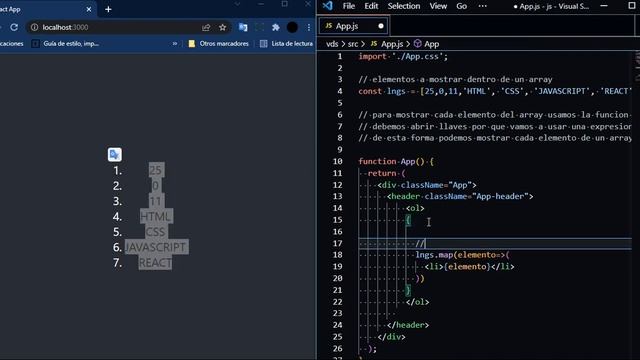Click the const lngs array line
The width and height of the screenshot is (640, 360).
point(495,91)
